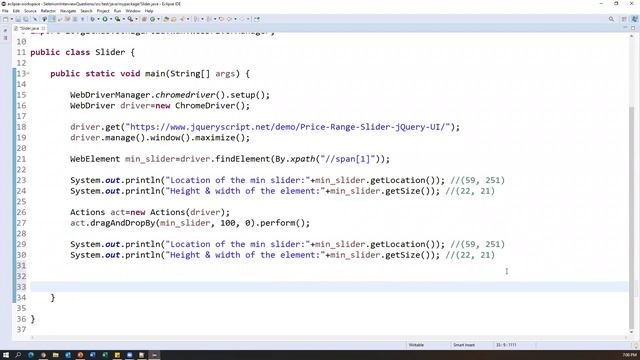Open Excel from the taskbar

coord(105,355)
